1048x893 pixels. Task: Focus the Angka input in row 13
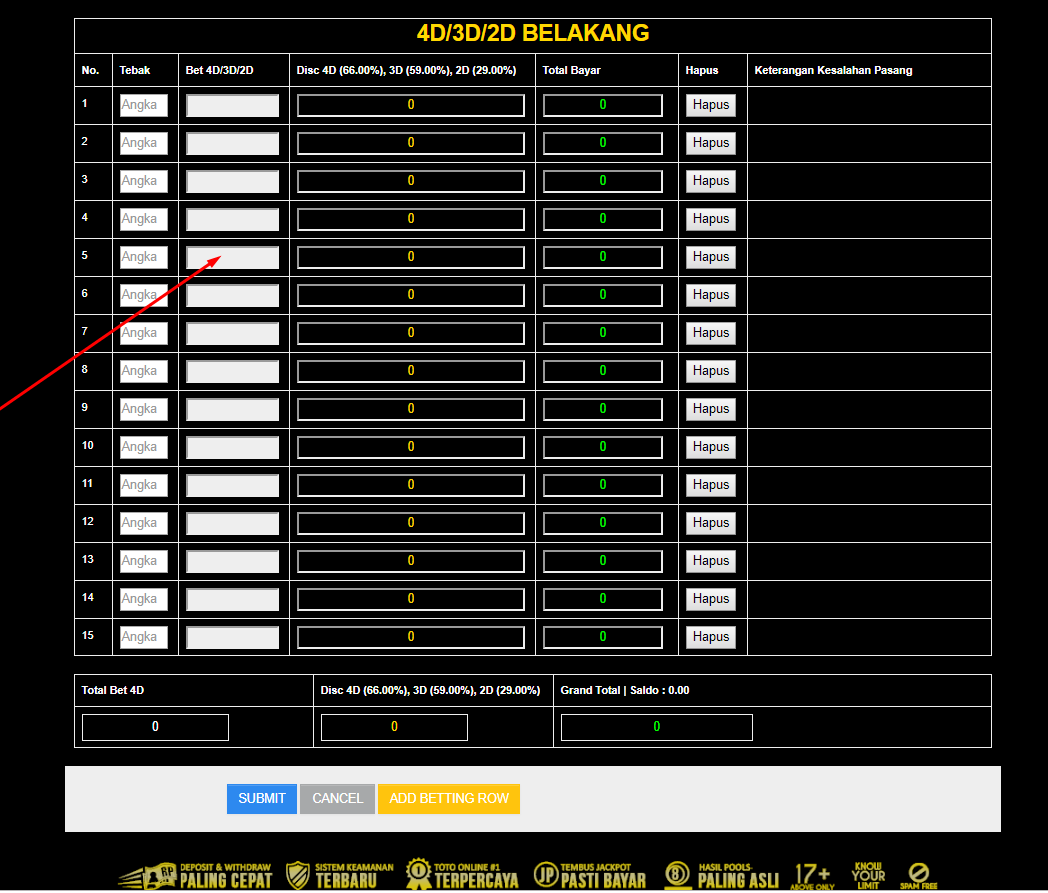144,561
